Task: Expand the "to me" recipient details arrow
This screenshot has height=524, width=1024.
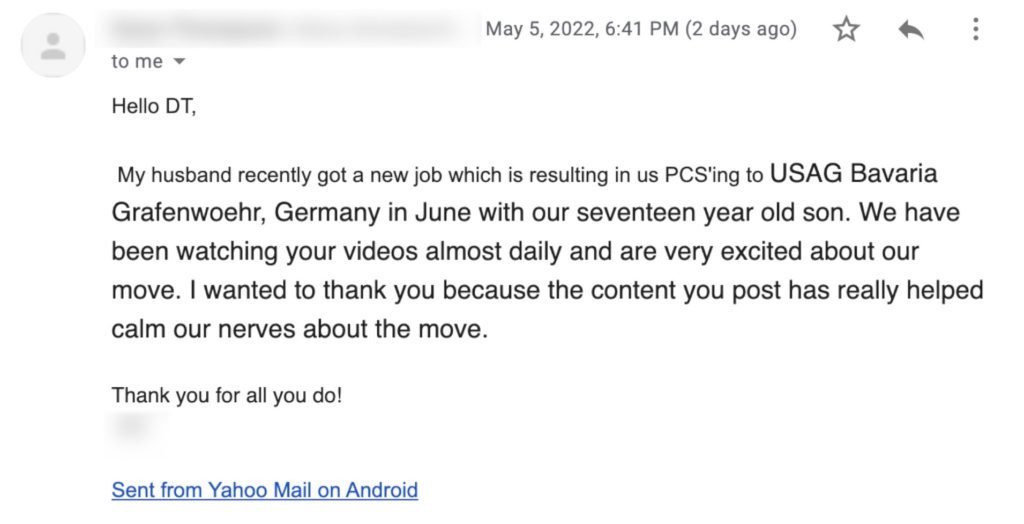Action: pos(180,62)
